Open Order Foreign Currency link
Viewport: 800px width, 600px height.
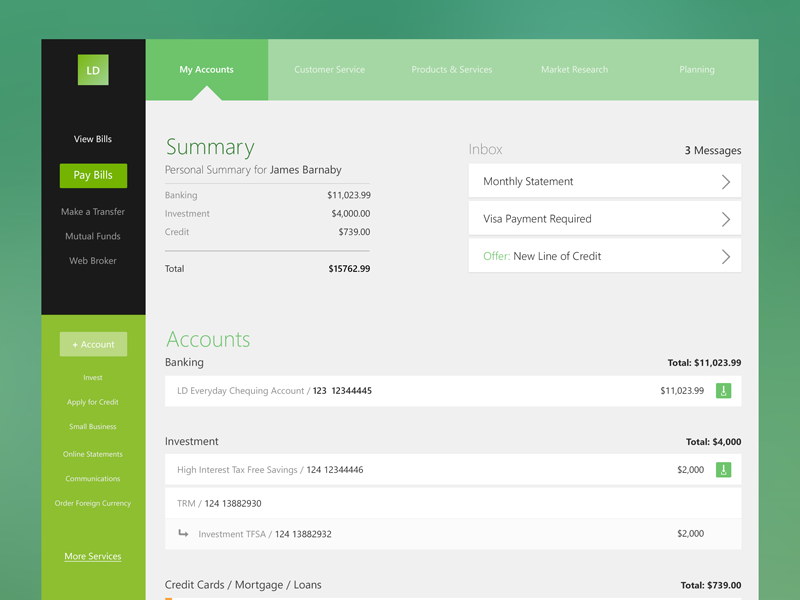pyautogui.click(x=93, y=503)
